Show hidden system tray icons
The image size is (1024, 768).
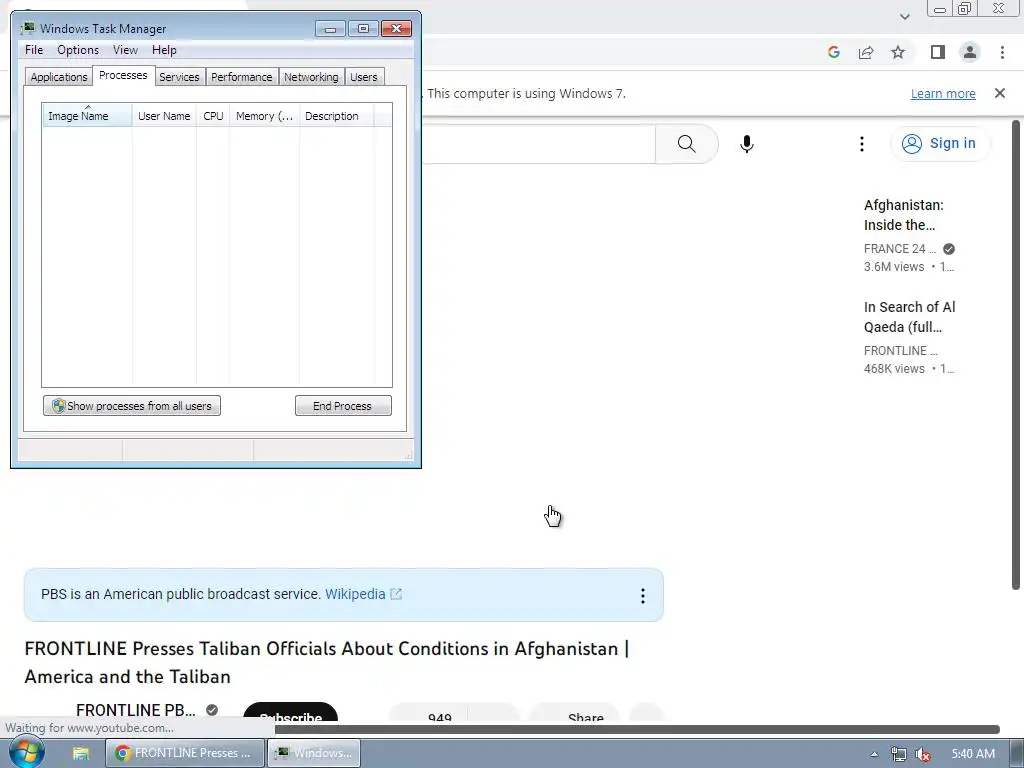click(874, 754)
